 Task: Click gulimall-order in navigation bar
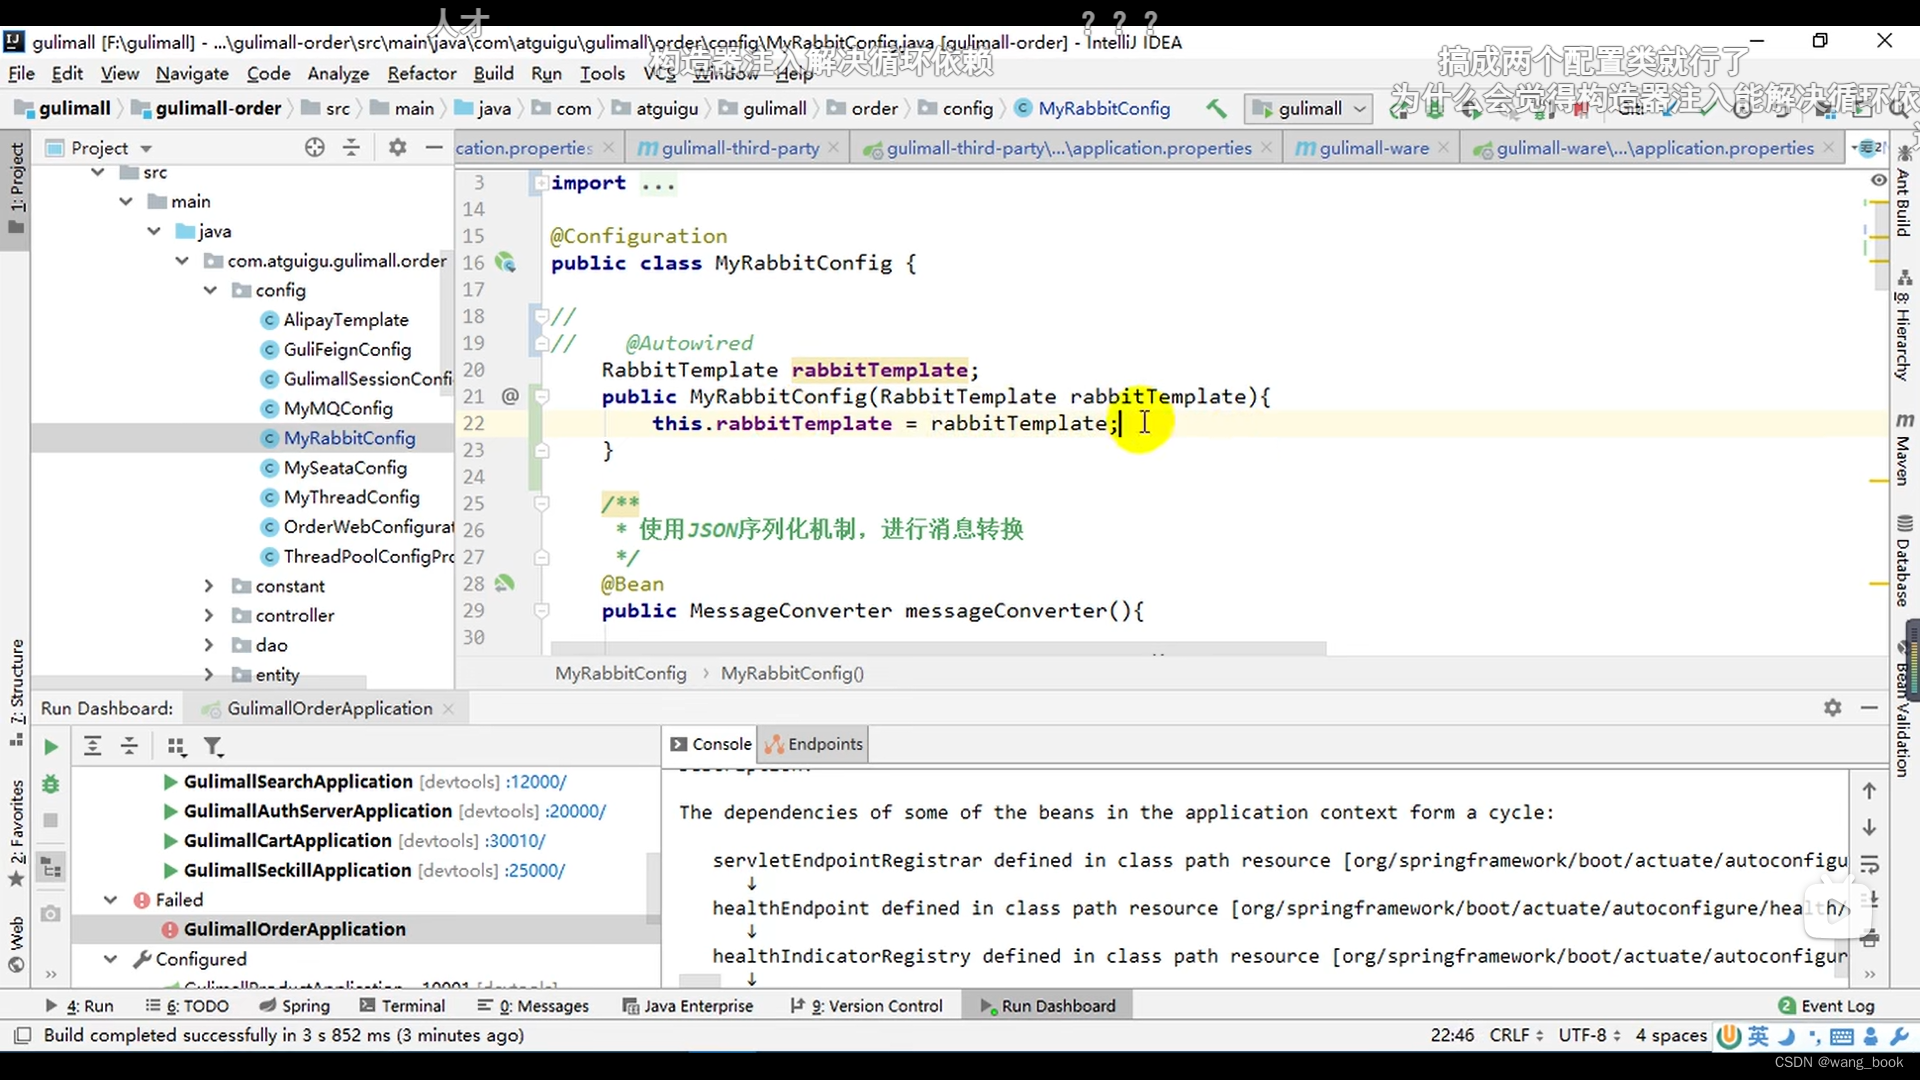pyautogui.click(x=207, y=108)
